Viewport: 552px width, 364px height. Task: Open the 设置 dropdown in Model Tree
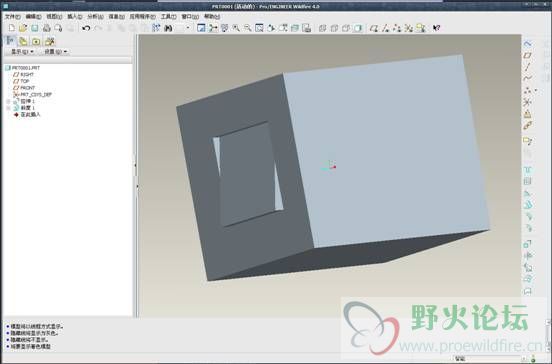pyautogui.click(x=56, y=52)
